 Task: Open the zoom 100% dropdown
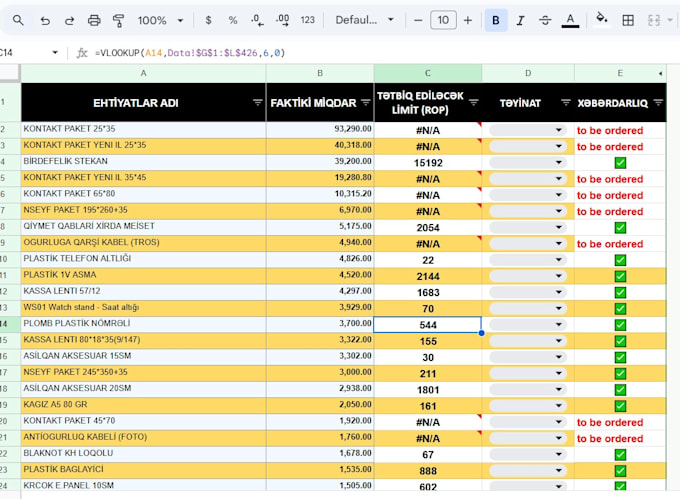point(160,20)
